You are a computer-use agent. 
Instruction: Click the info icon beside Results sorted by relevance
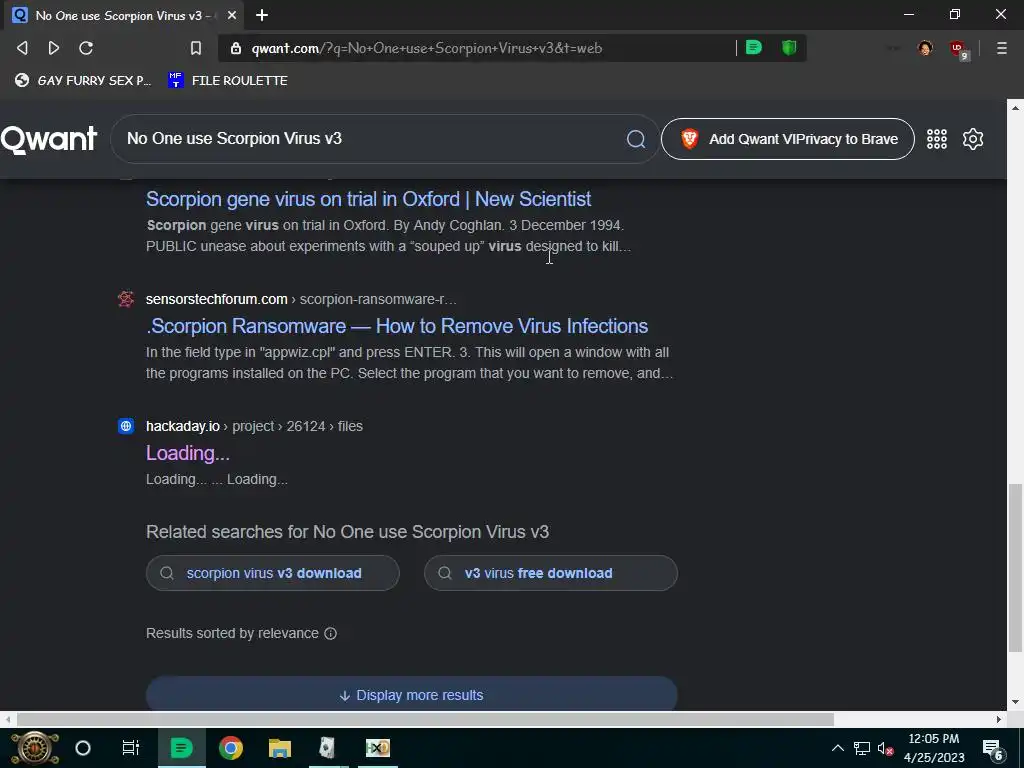pyautogui.click(x=330, y=633)
